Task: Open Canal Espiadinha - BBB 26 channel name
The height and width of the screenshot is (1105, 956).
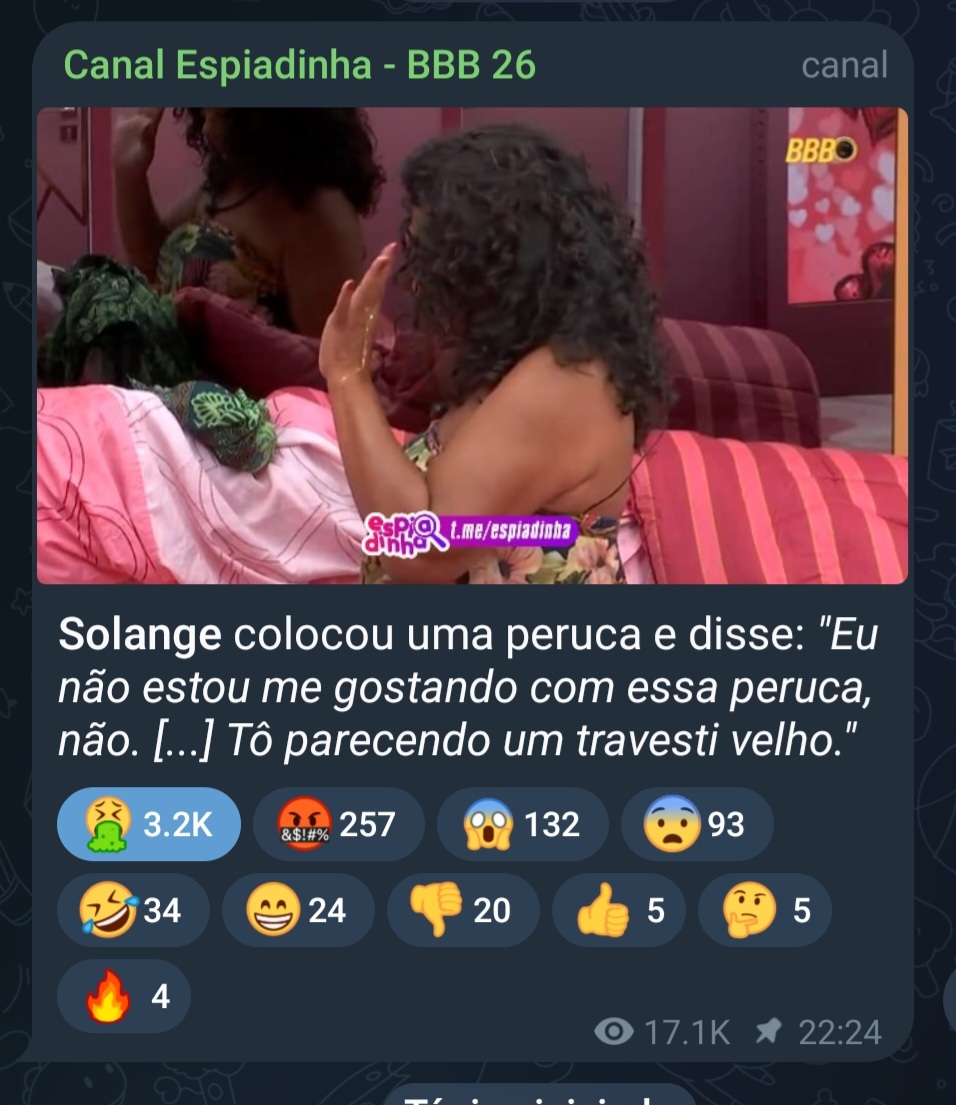Action: click(x=299, y=65)
